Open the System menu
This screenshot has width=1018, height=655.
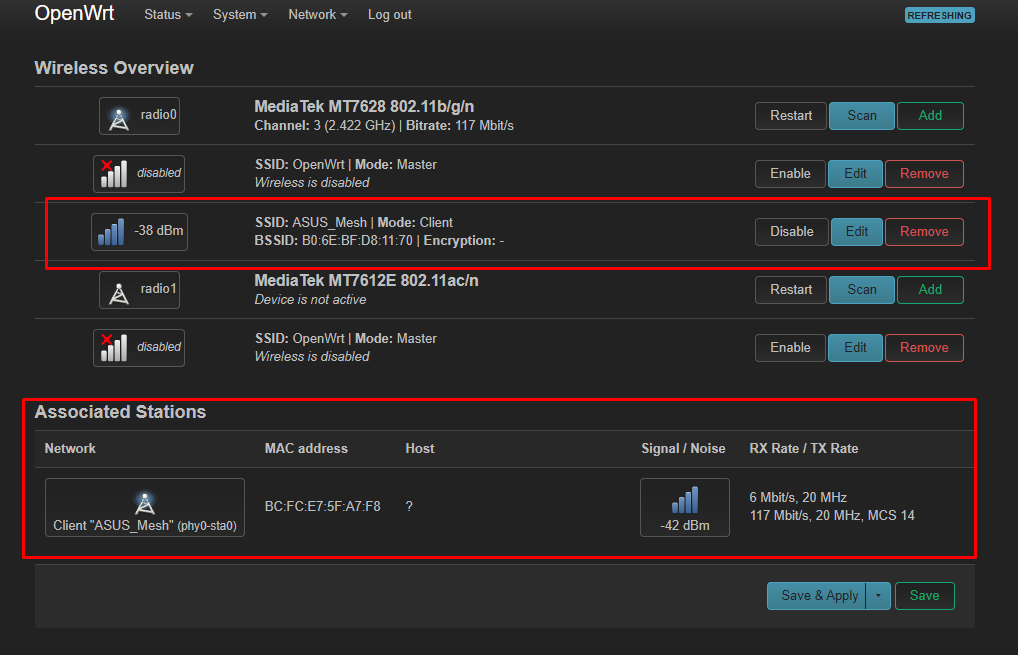coord(240,14)
